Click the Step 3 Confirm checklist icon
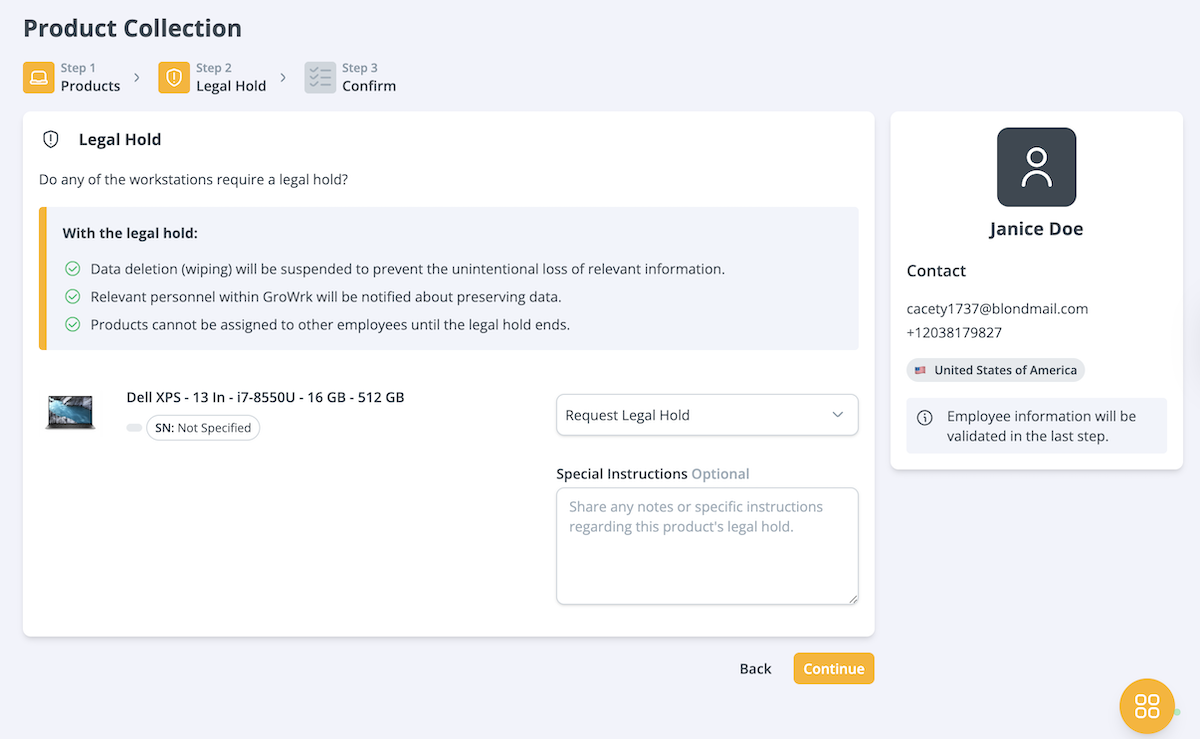The image size is (1200, 739). click(320, 78)
